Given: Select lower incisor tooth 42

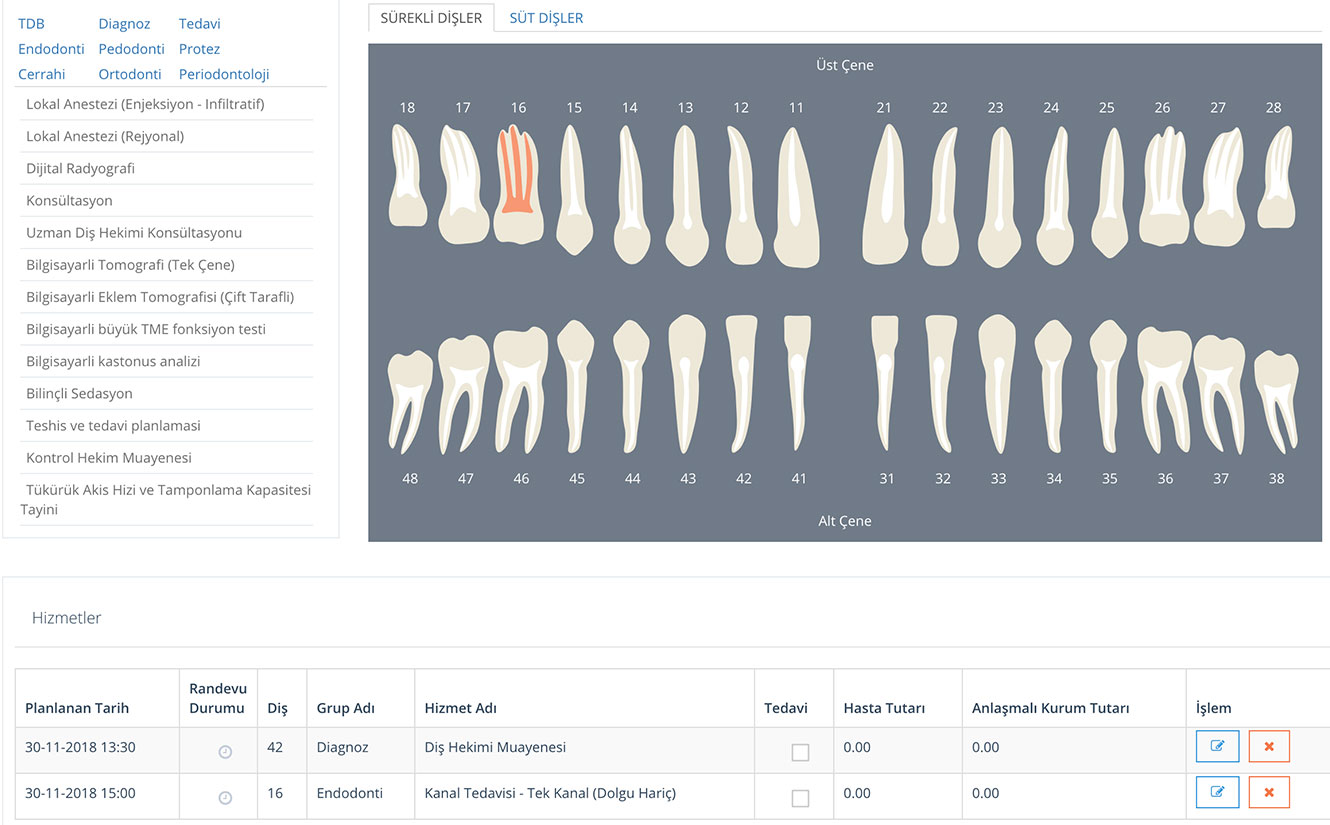Looking at the screenshot, I should point(742,385).
